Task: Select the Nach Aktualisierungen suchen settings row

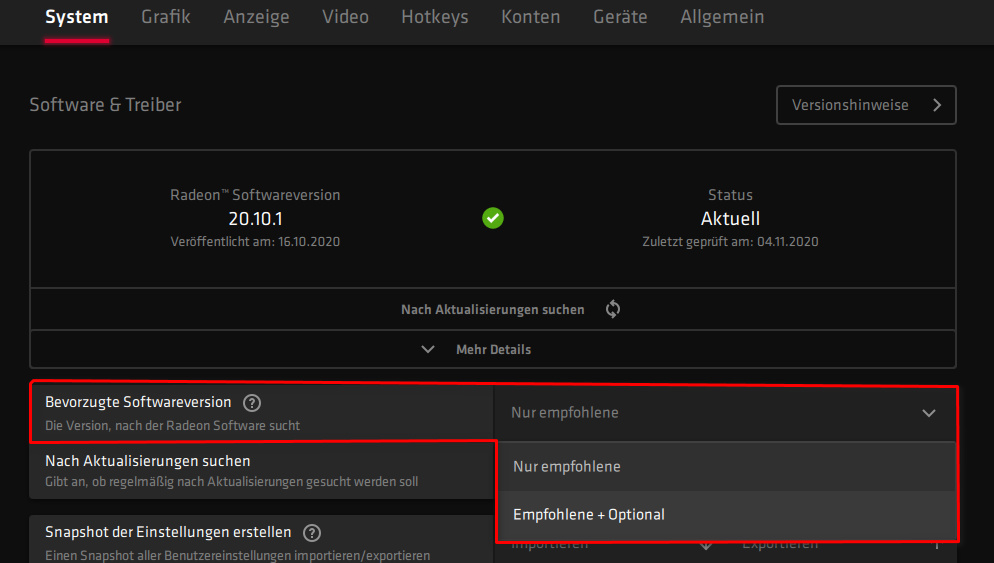Action: coord(262,471)
